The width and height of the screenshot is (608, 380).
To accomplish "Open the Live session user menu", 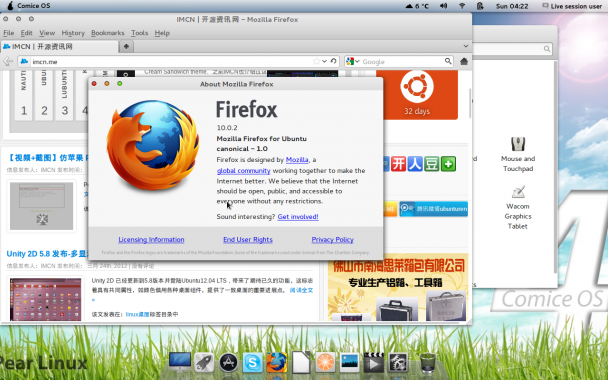I will [x=572, y=6].
